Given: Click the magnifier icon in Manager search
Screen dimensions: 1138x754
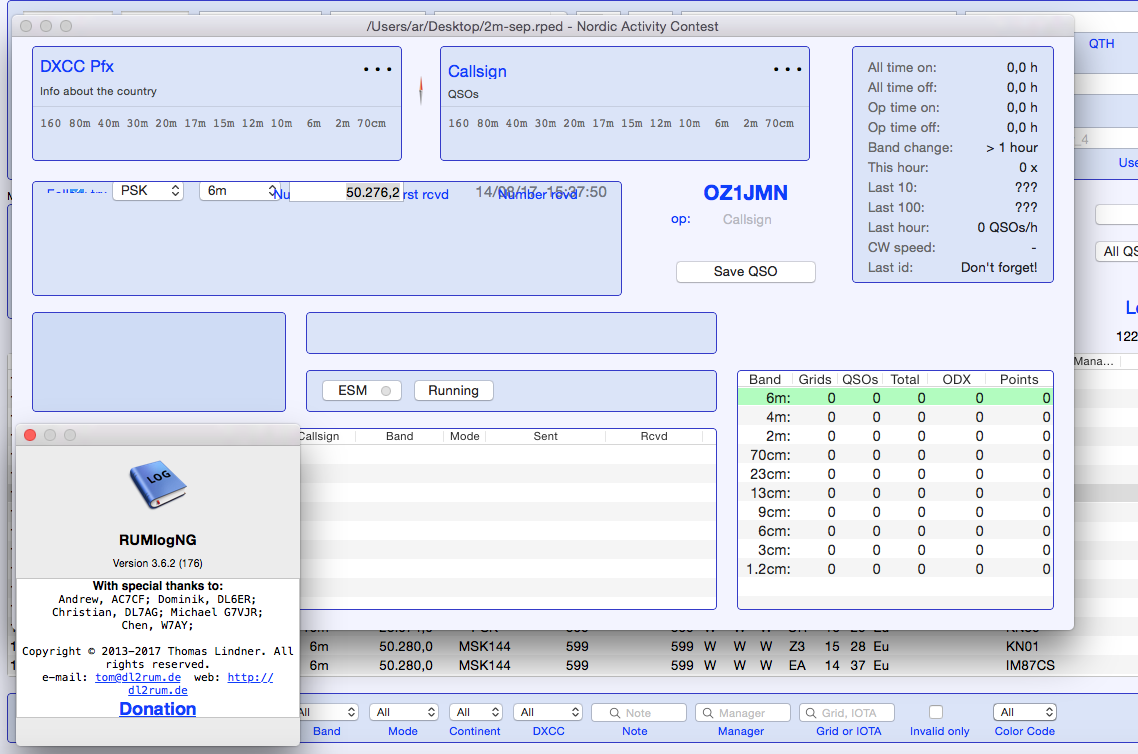Looking at the screenshot, I should [708, 713].
